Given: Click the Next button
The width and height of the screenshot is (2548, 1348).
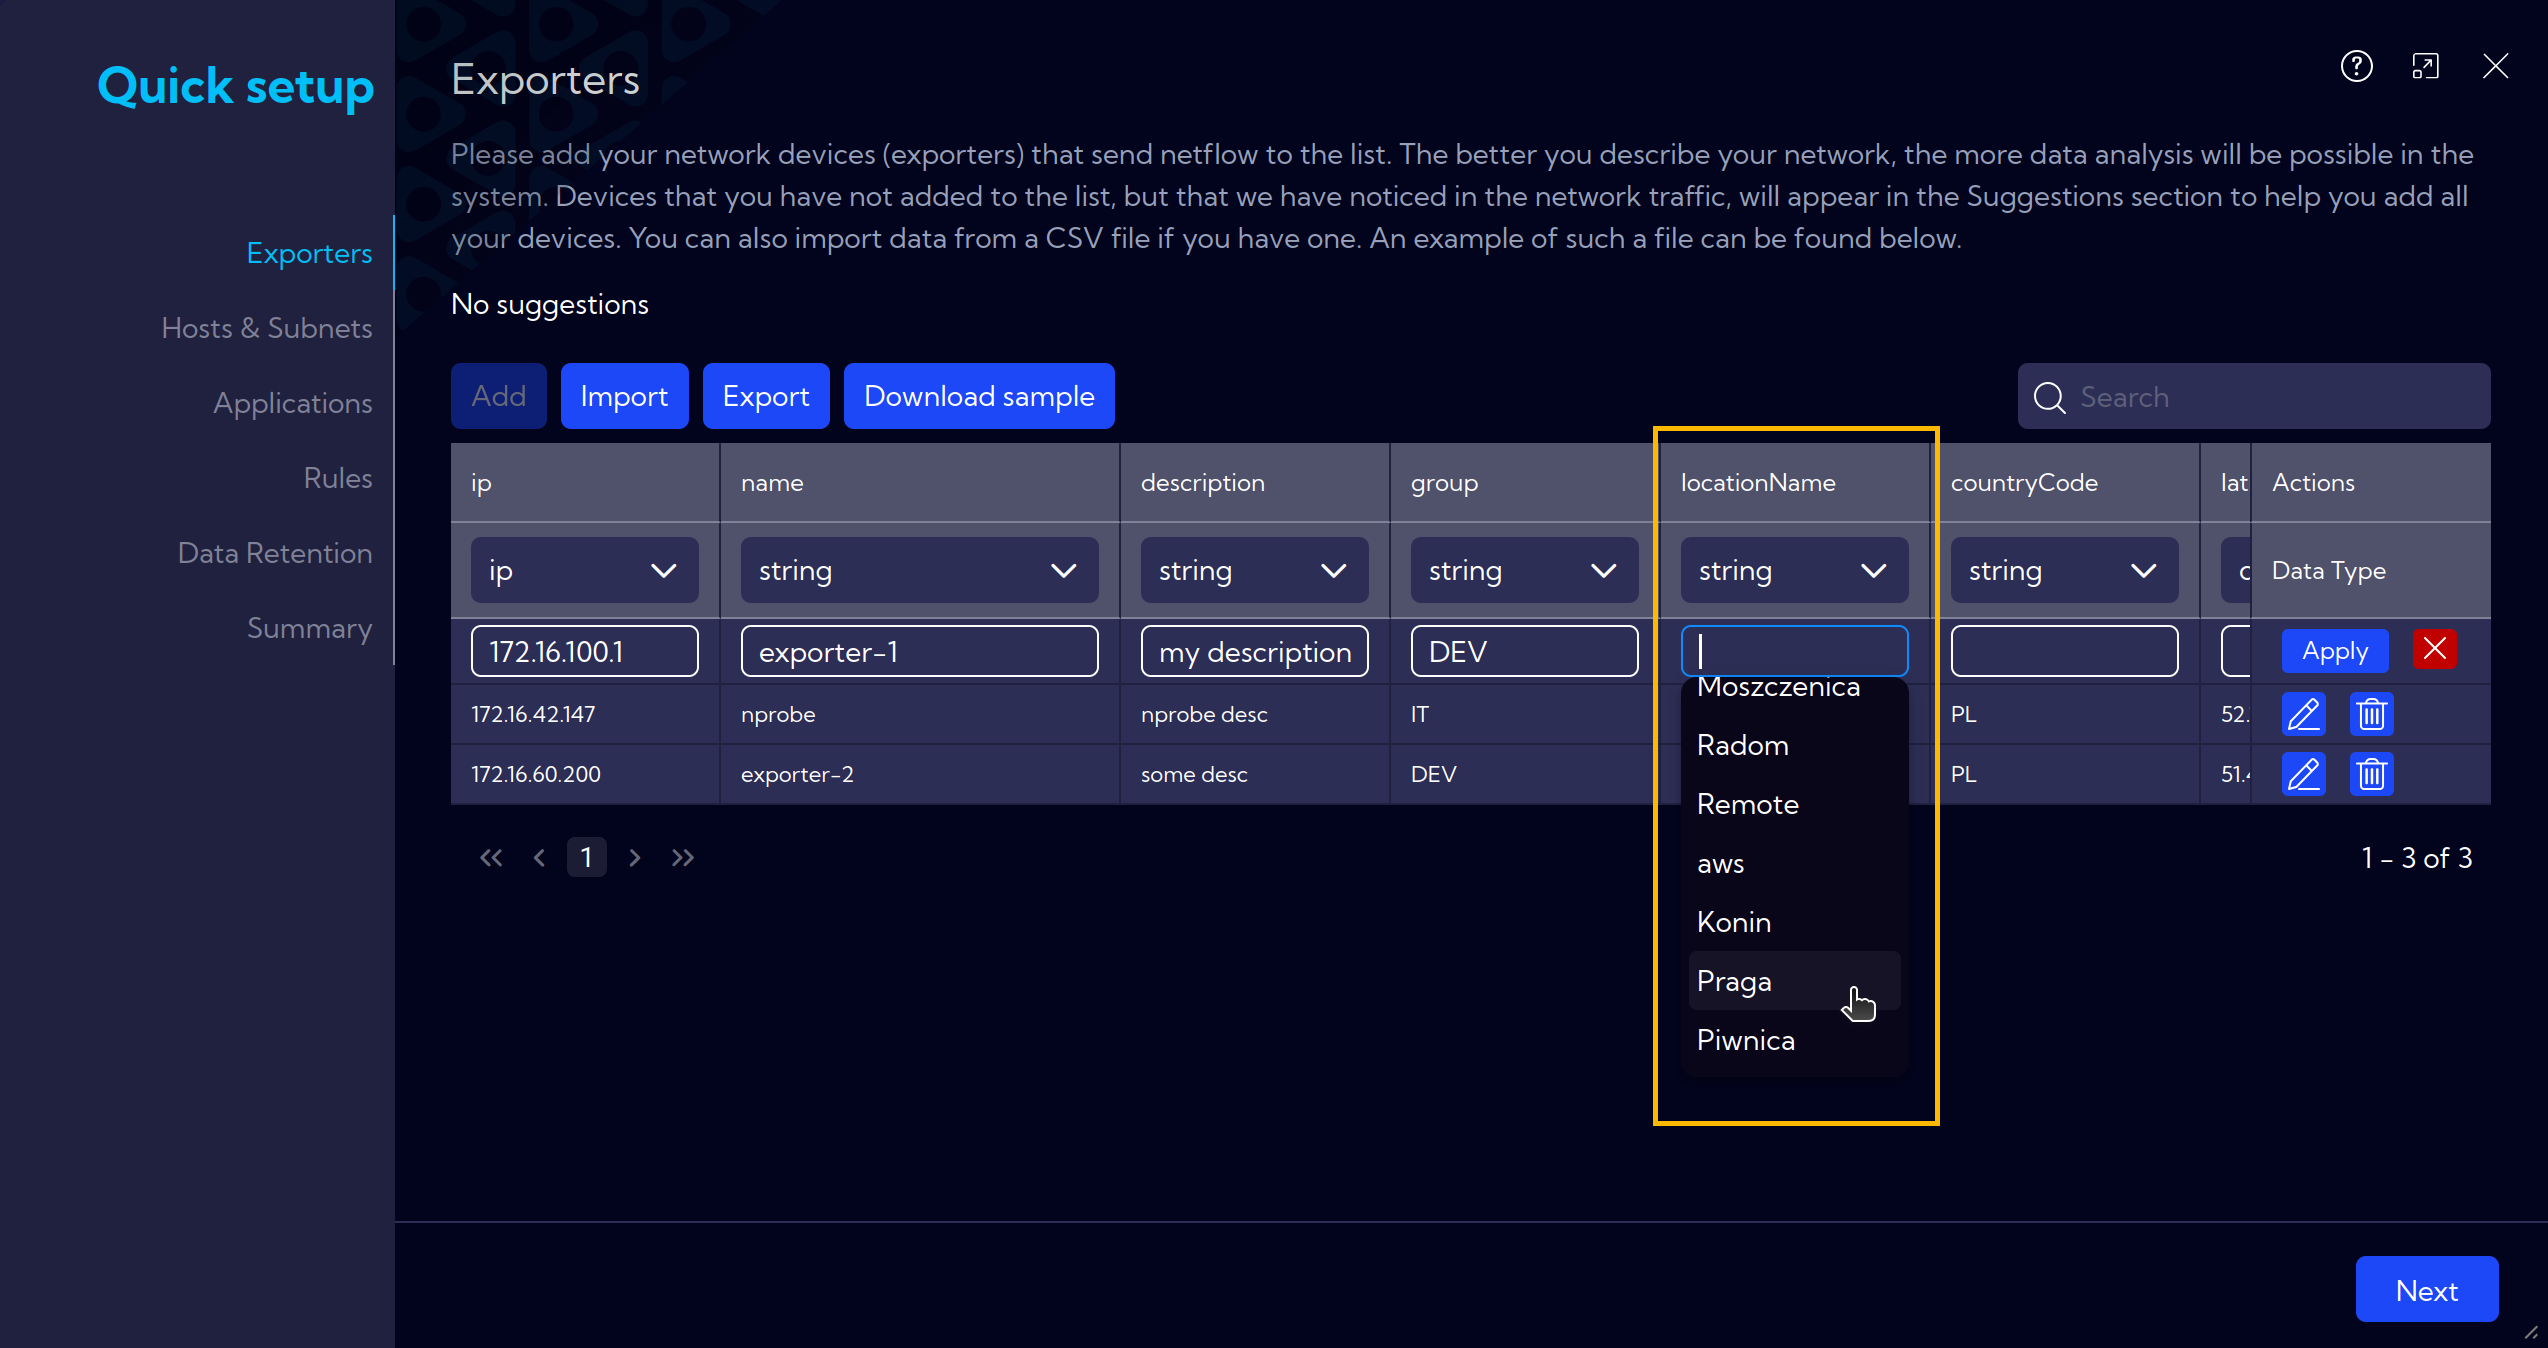Looking at the screenshot, I should [x=2427, y=1289].
